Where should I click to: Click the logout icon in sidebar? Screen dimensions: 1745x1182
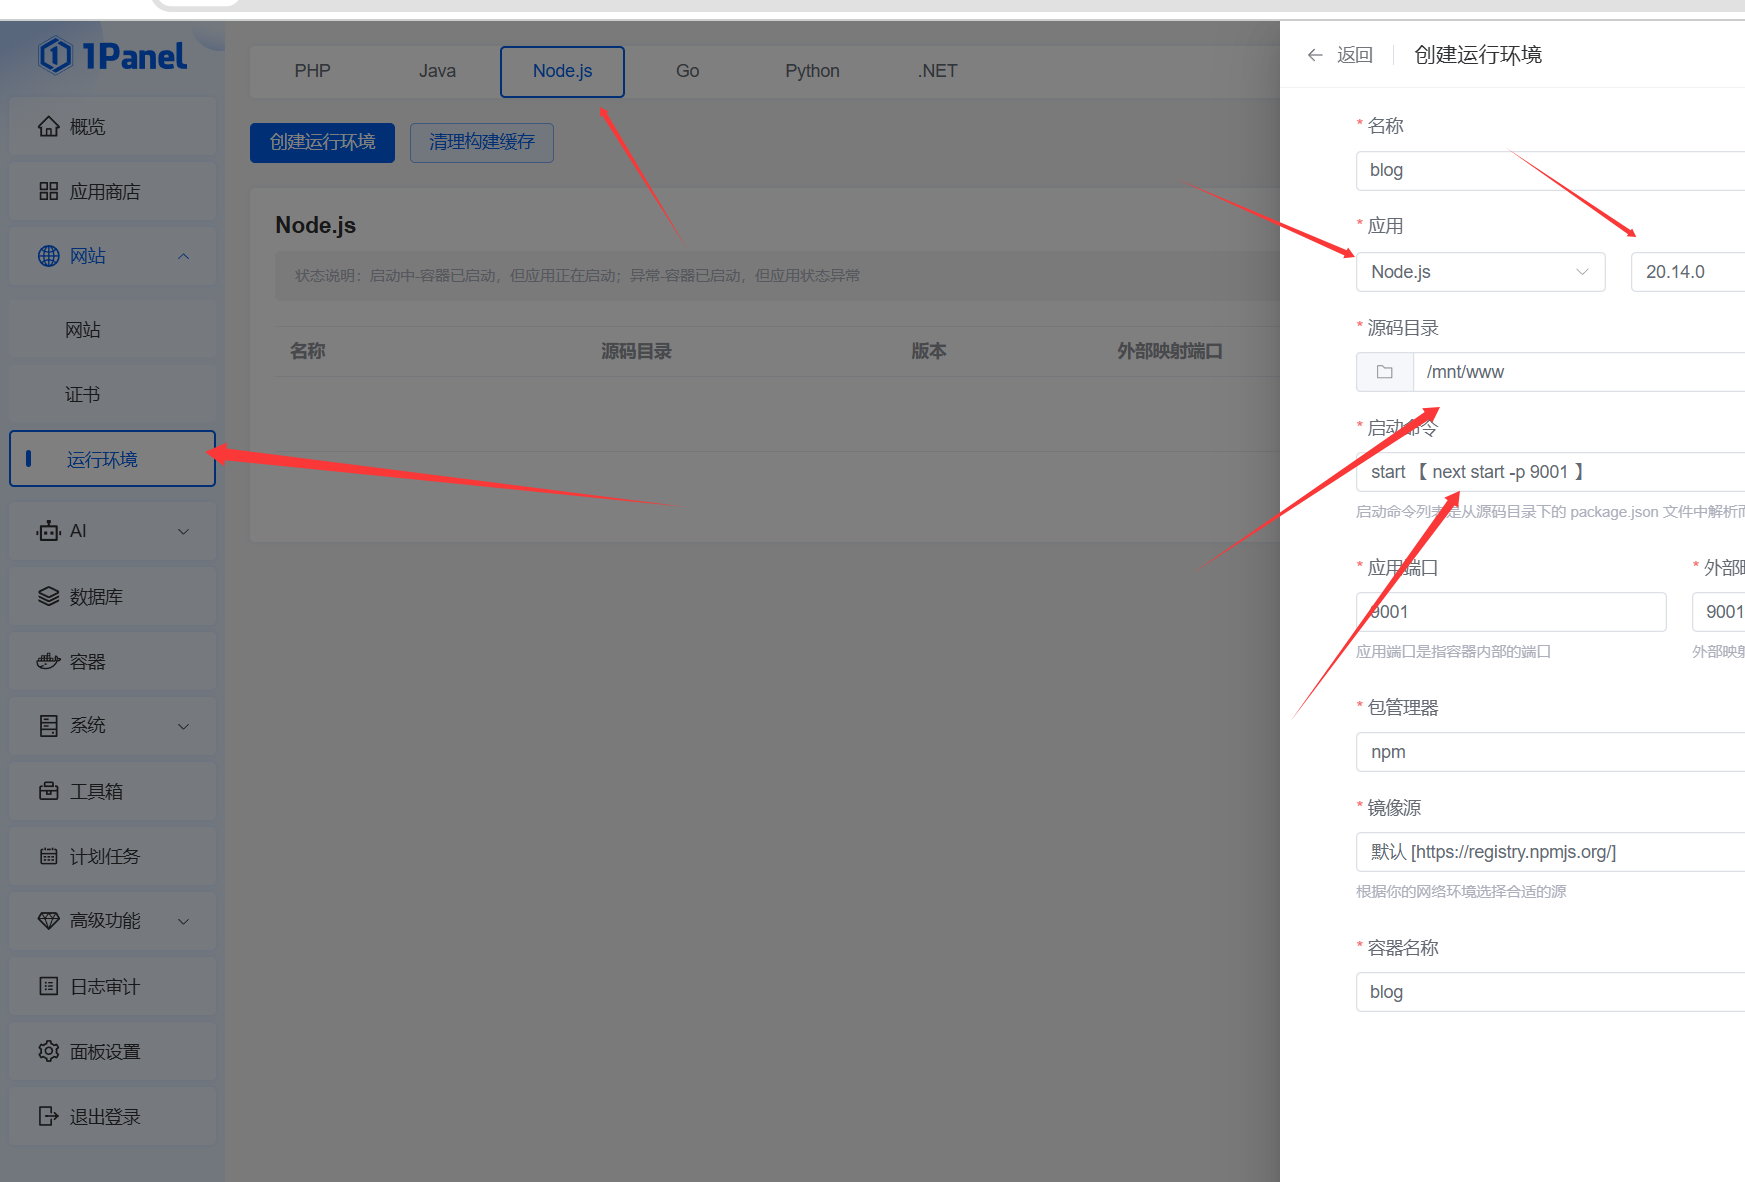click(x=48, y=1117)
